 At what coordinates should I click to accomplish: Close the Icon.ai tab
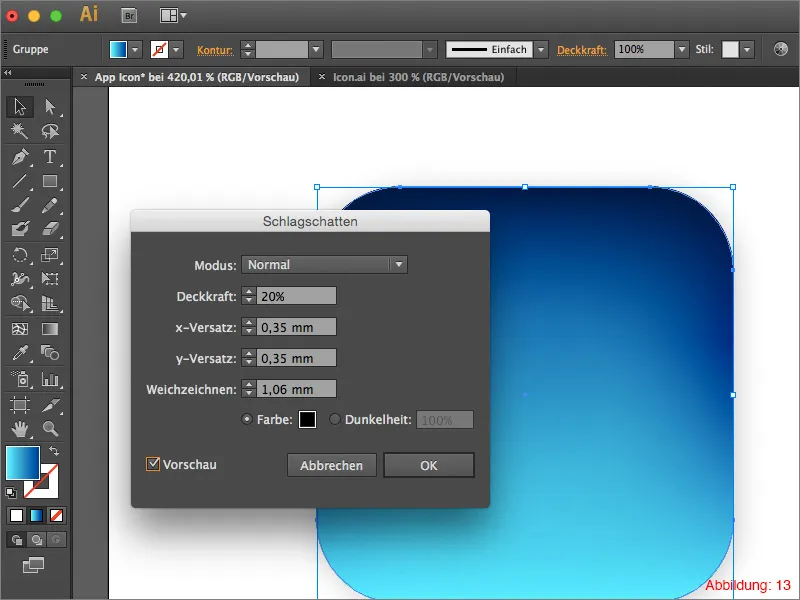click(321, 77)
